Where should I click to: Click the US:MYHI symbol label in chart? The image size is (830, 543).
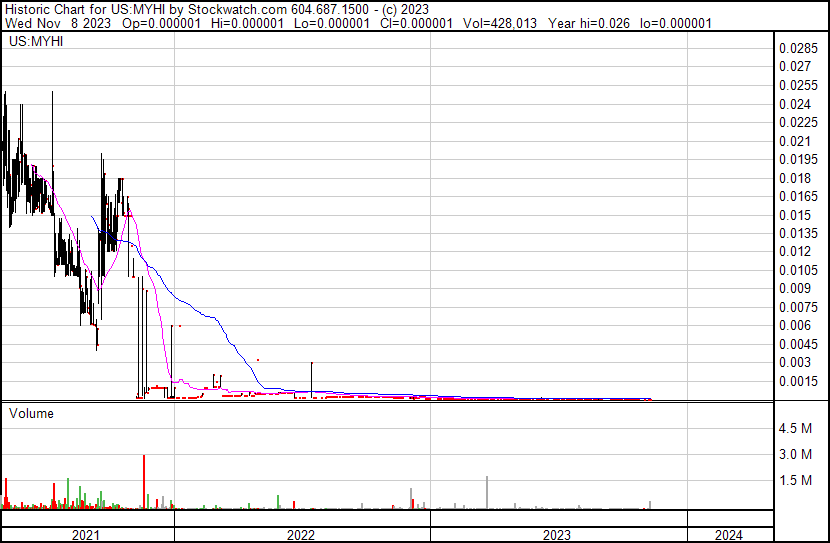[x=36, y=41]
